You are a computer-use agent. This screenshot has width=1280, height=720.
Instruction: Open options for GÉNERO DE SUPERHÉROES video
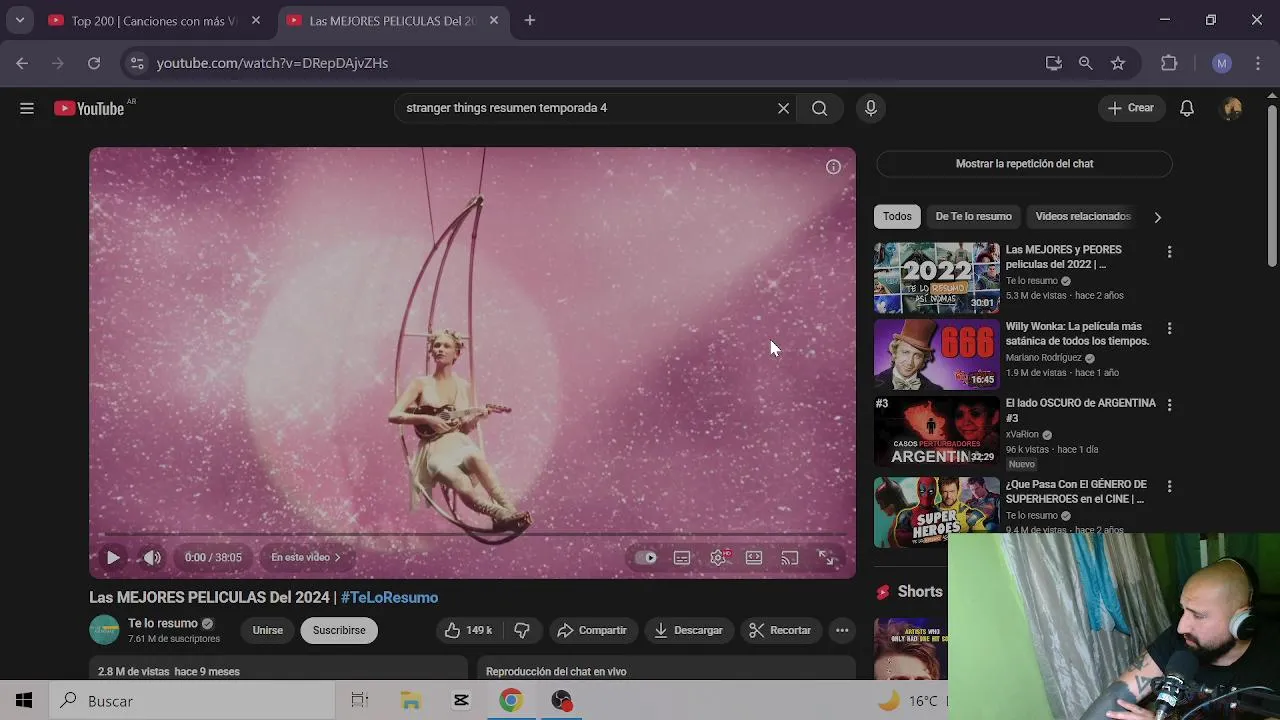(x=1169, y=486)
